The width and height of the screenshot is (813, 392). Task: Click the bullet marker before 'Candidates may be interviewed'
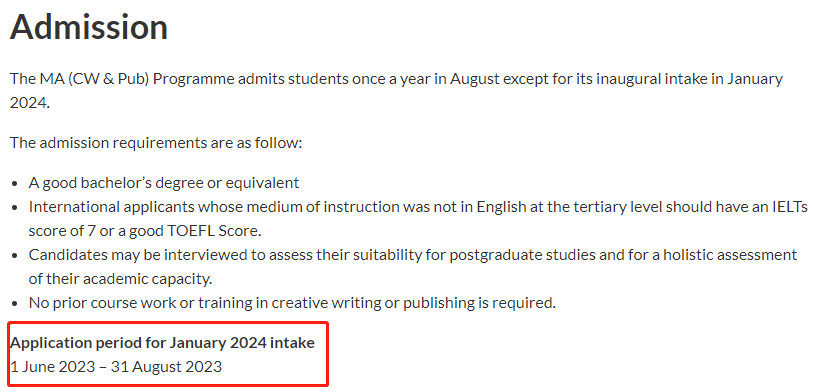click(x=17, y=256)
